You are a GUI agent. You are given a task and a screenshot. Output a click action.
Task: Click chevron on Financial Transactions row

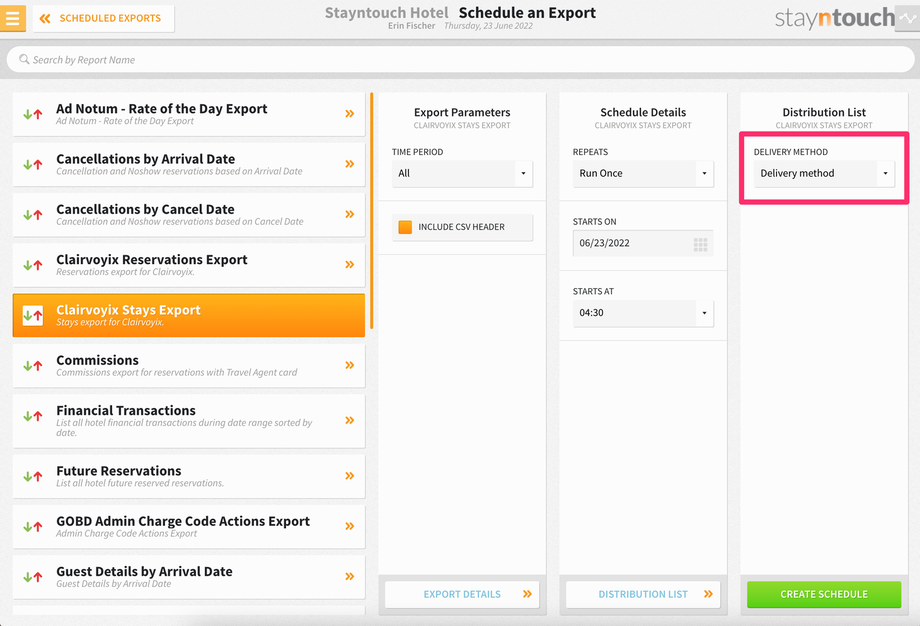tap(350, 420)
